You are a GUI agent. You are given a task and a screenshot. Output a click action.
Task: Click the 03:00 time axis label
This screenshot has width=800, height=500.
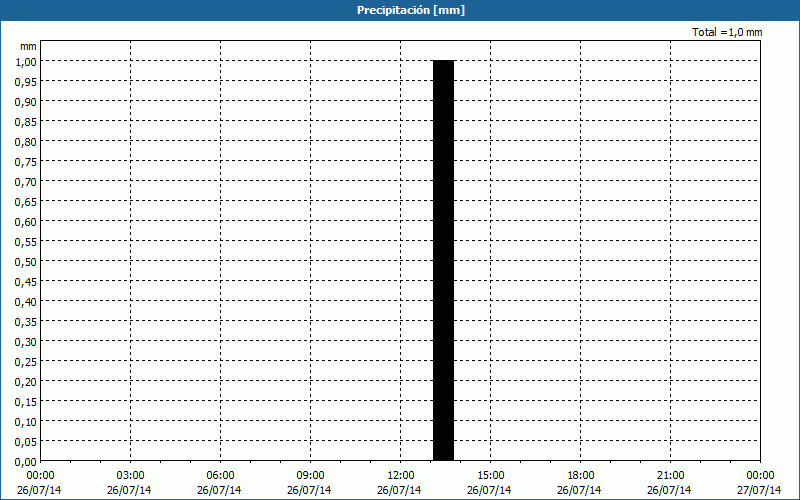[x=131, y=476]
